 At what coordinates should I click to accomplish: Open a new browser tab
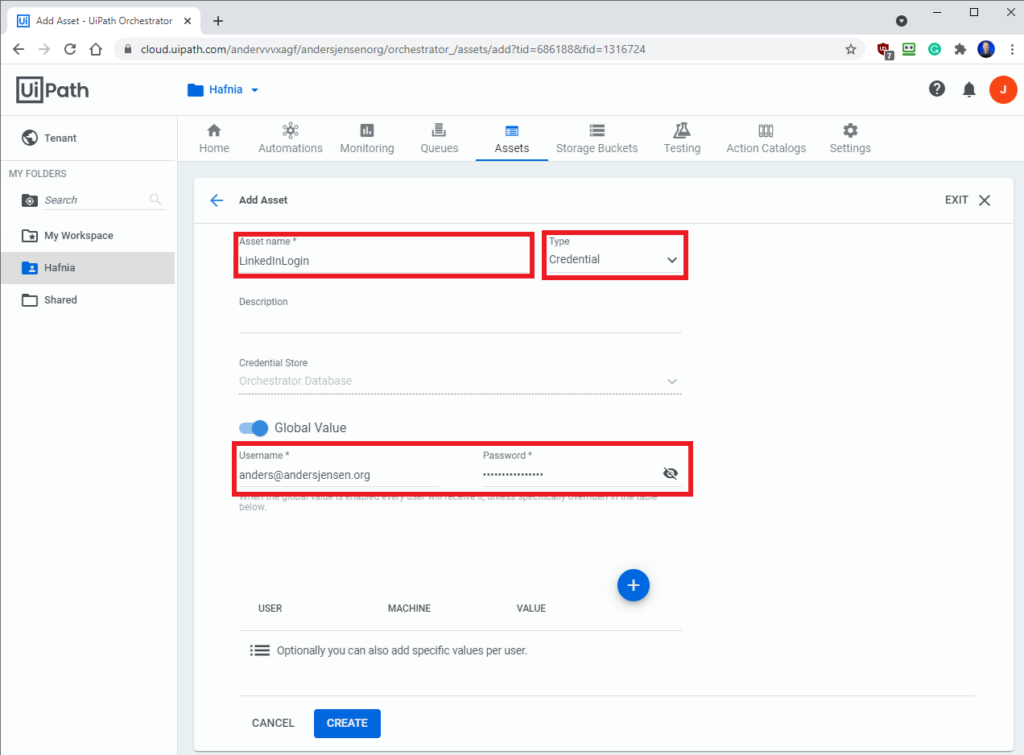(x=218, y=21)
